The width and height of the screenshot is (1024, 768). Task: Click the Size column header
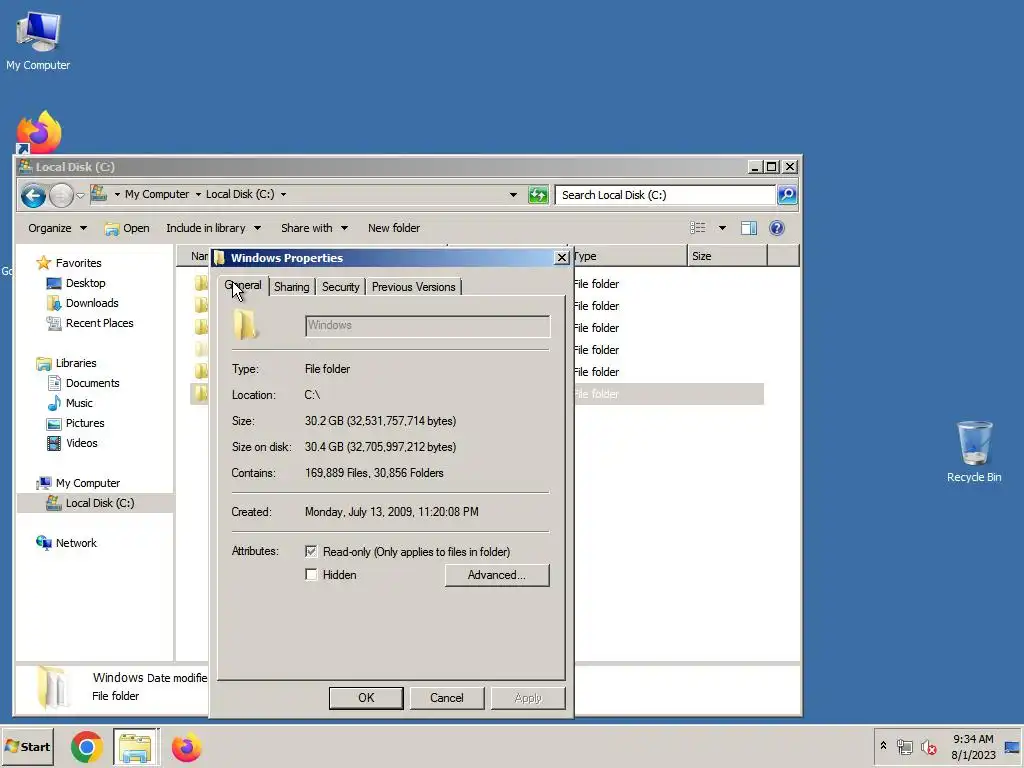pos(727,256)
